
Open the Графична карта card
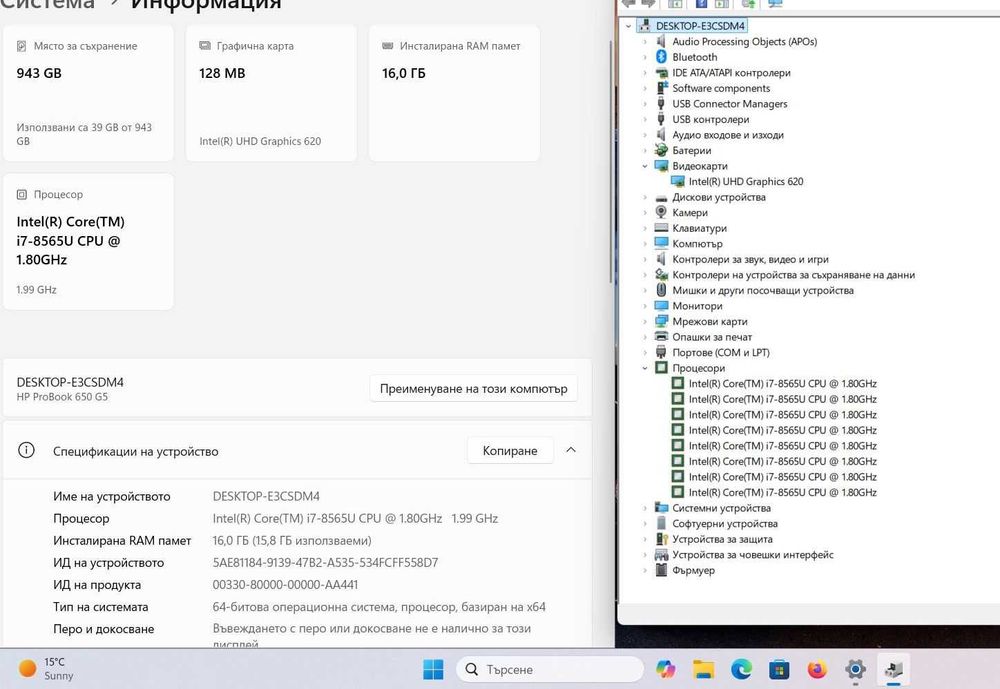point(271,93)
